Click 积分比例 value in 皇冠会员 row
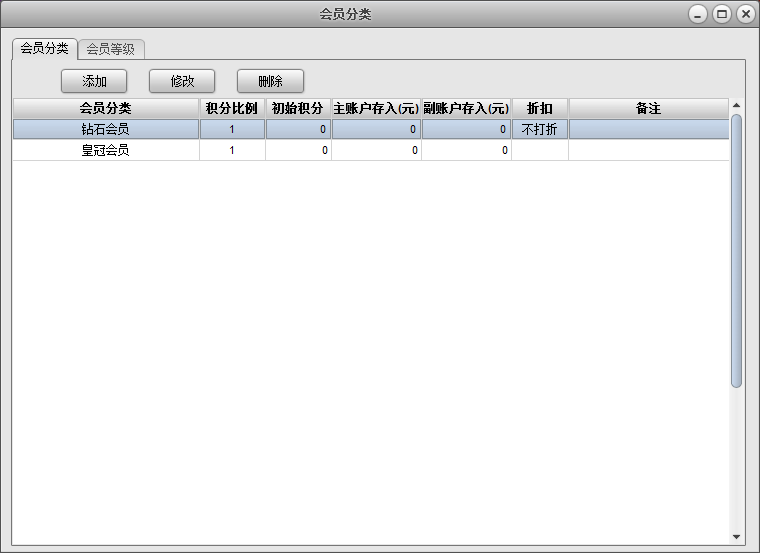This screenshot has height=553, width=760. click(x=232, y=150)
